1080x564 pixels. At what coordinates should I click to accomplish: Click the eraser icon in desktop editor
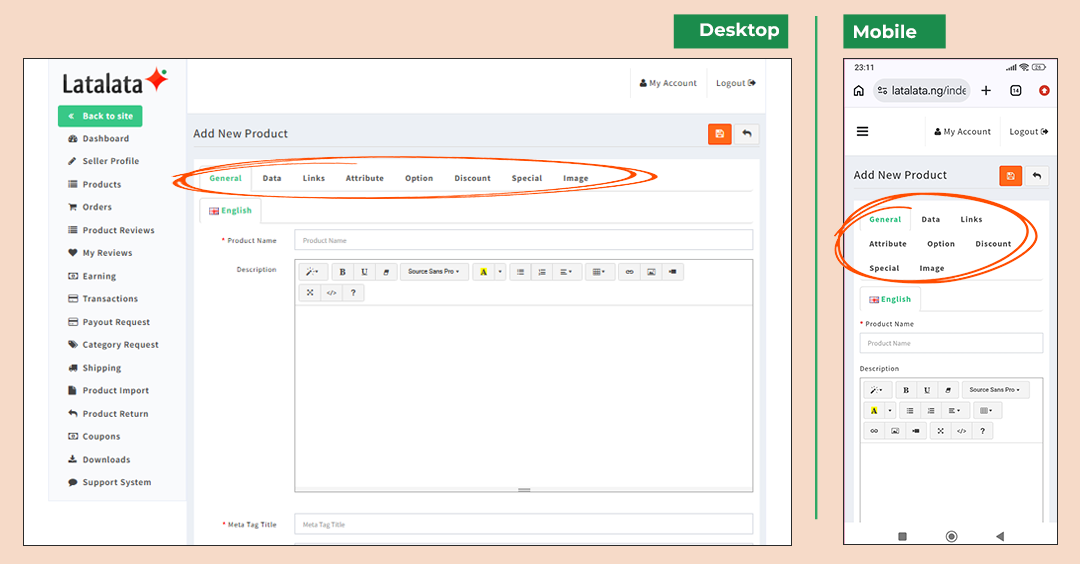click(x=386, y=271)
